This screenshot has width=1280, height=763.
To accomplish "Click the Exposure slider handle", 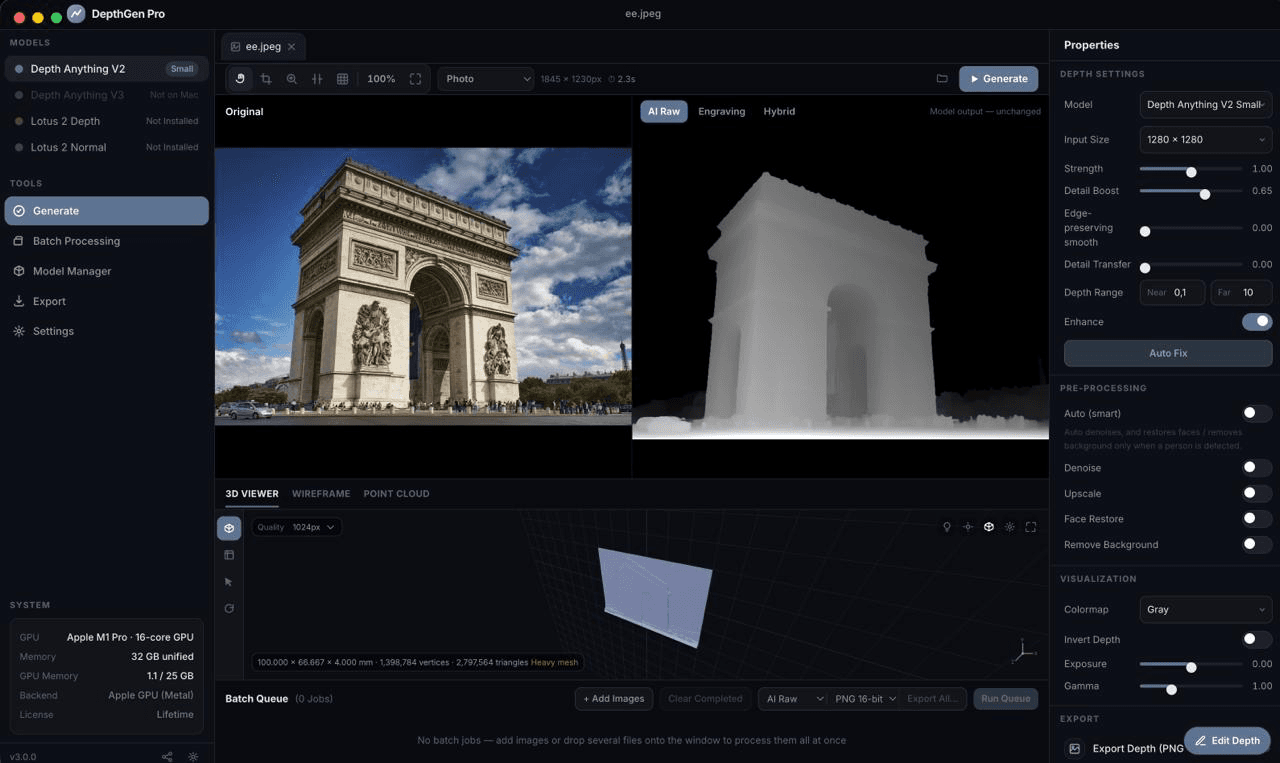I will (x=1191, y=667).
